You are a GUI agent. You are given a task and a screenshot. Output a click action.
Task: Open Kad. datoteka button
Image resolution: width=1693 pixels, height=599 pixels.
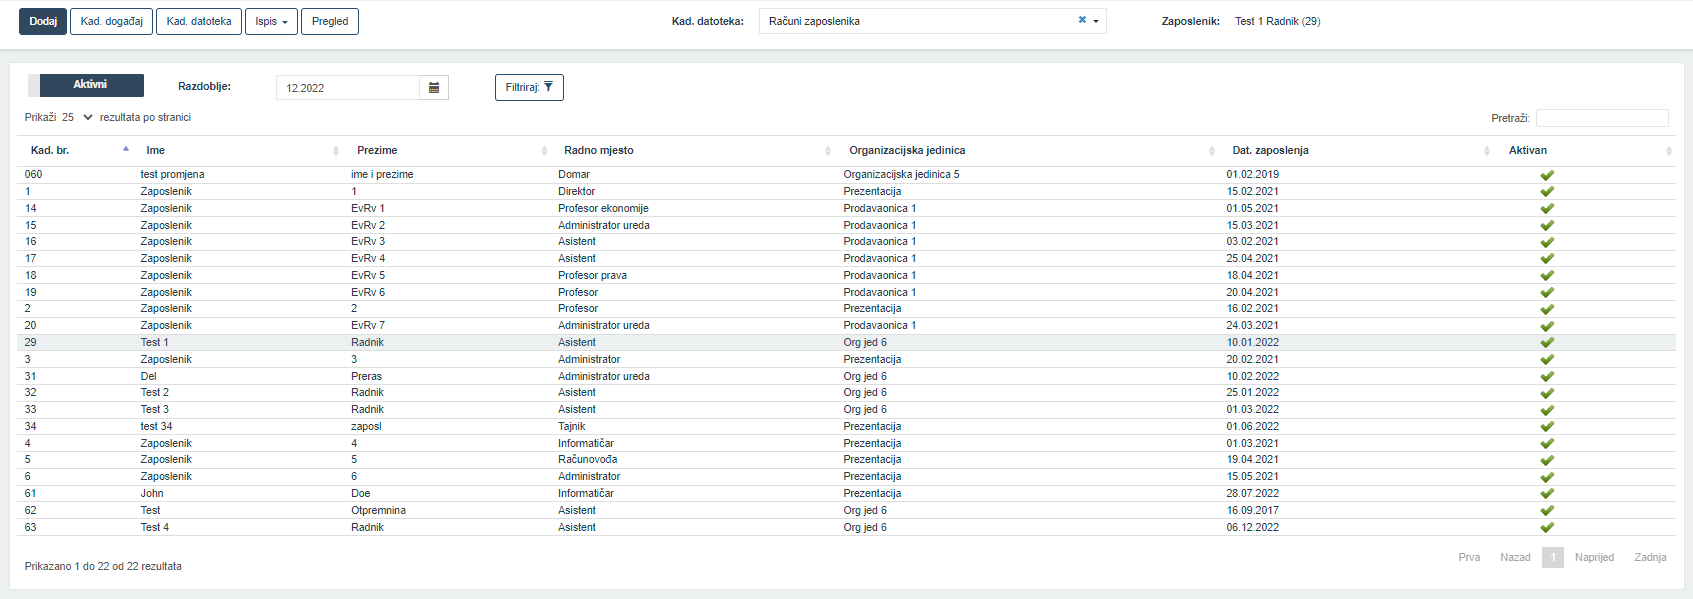[x=199, y=21]
